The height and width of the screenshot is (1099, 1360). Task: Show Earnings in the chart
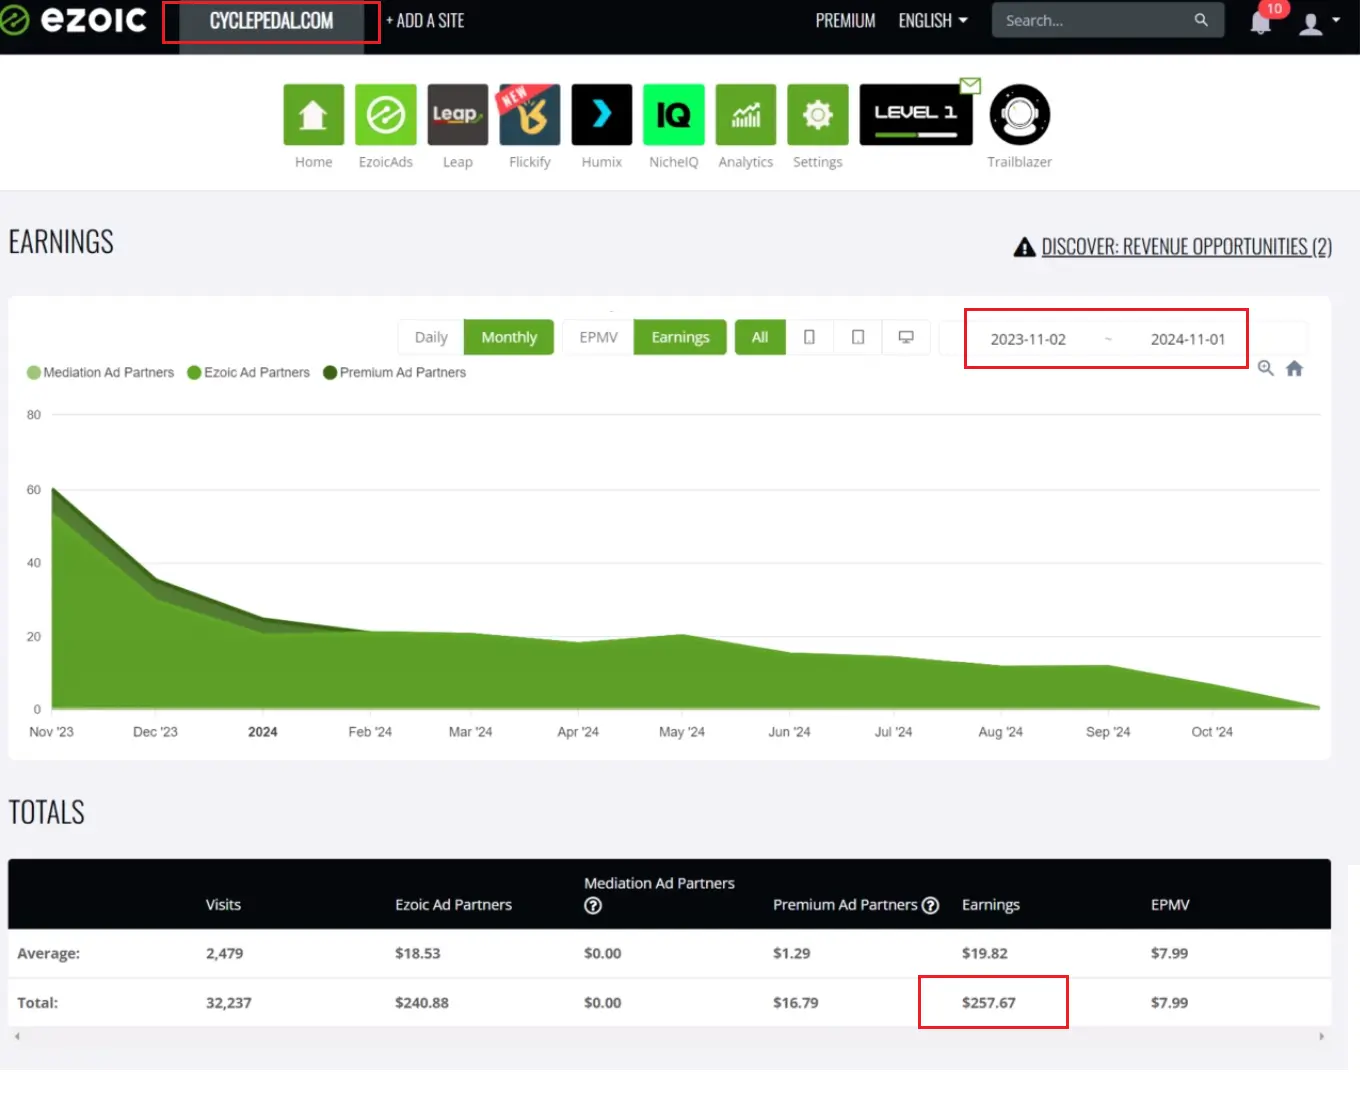coord(680,337)
